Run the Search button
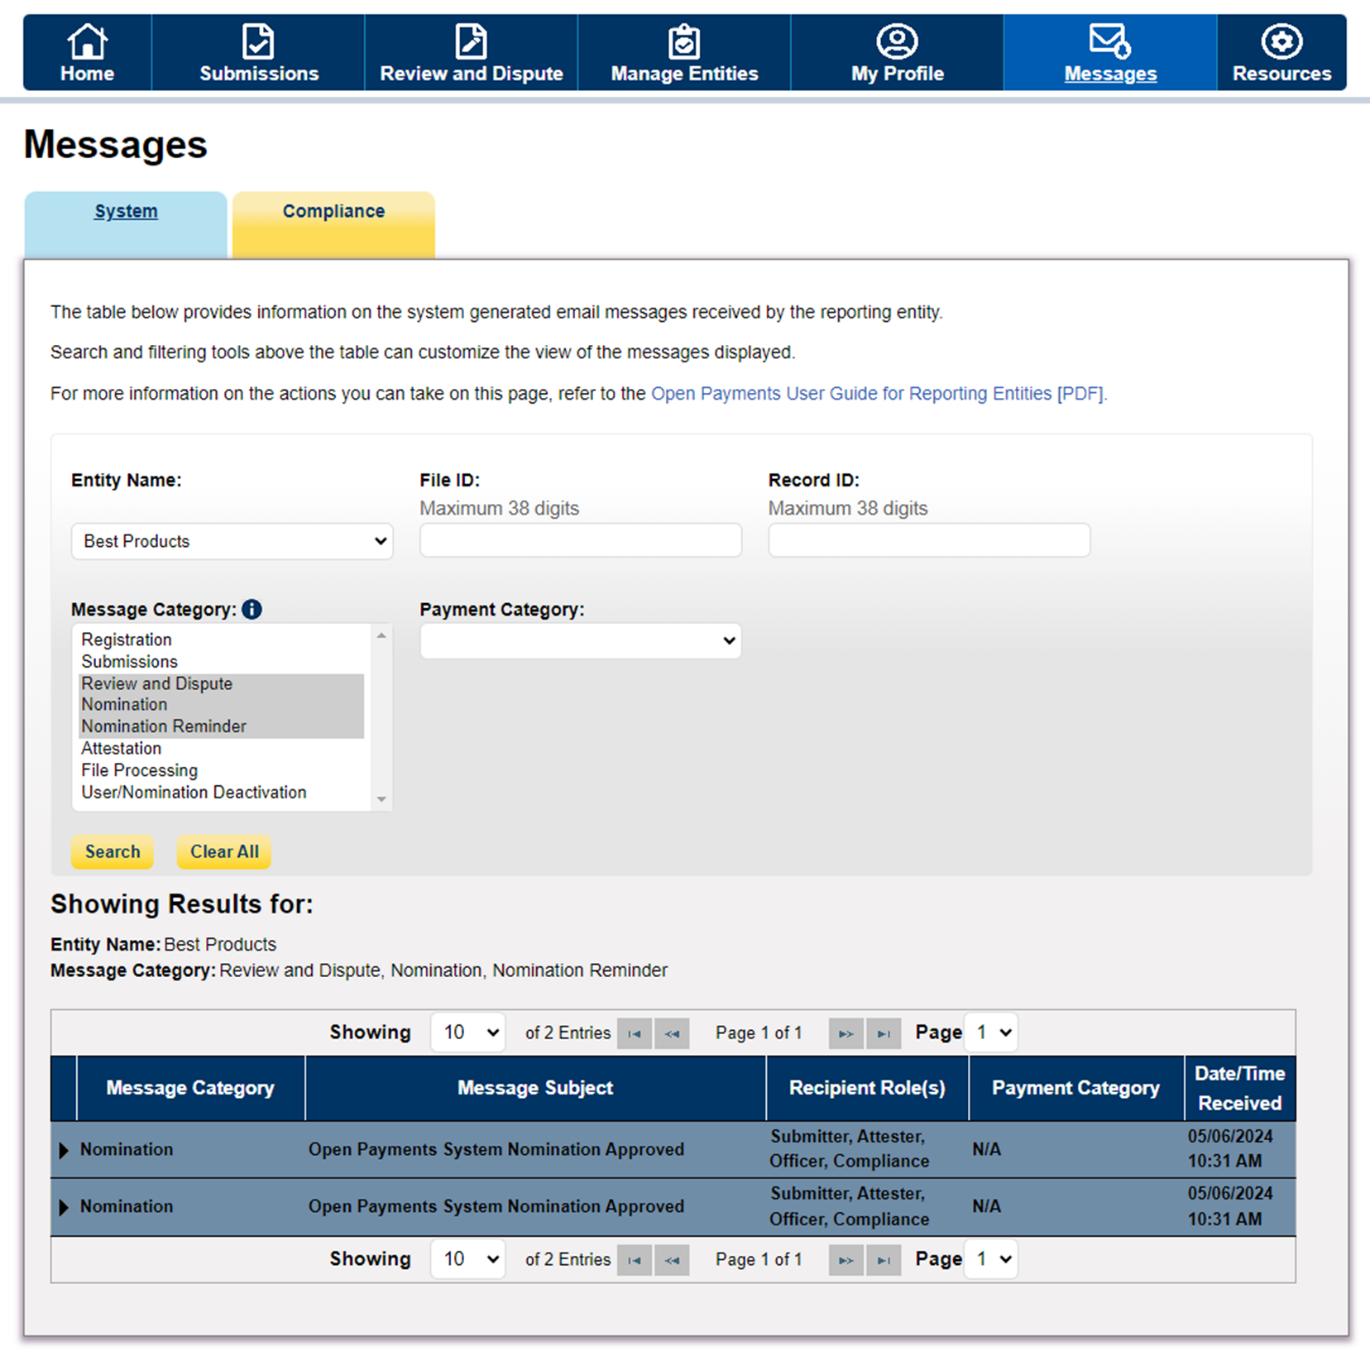The image size is (1370, 1356). (113, 852)
